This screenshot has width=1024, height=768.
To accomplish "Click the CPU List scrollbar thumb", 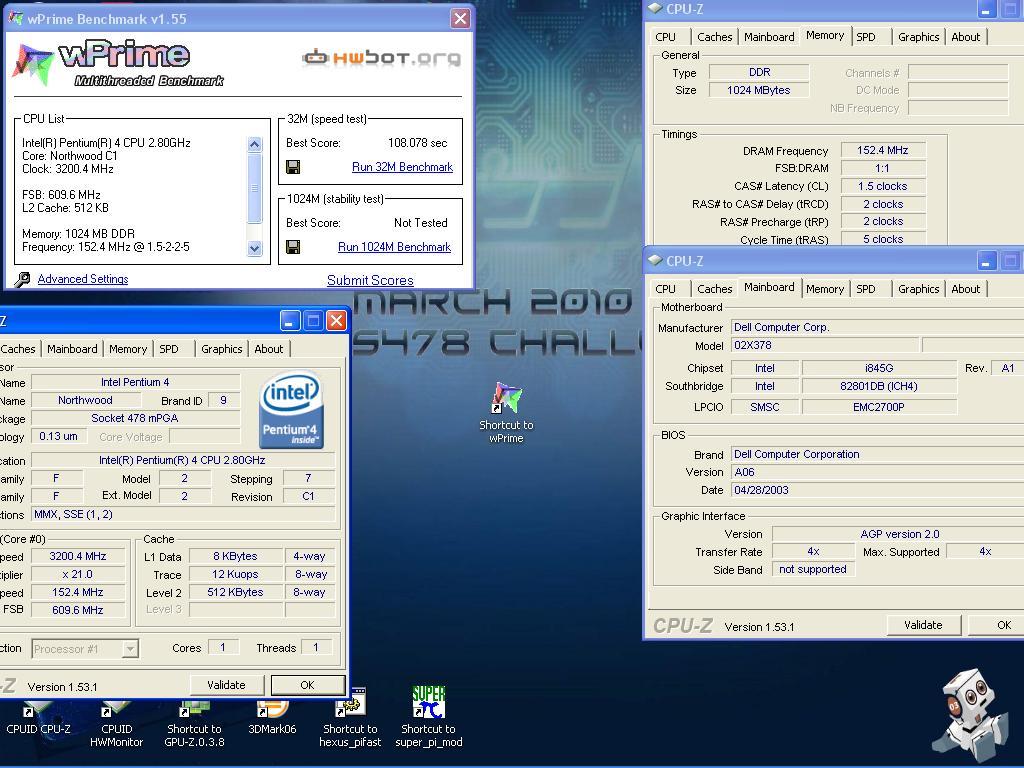I will [255, 188].
